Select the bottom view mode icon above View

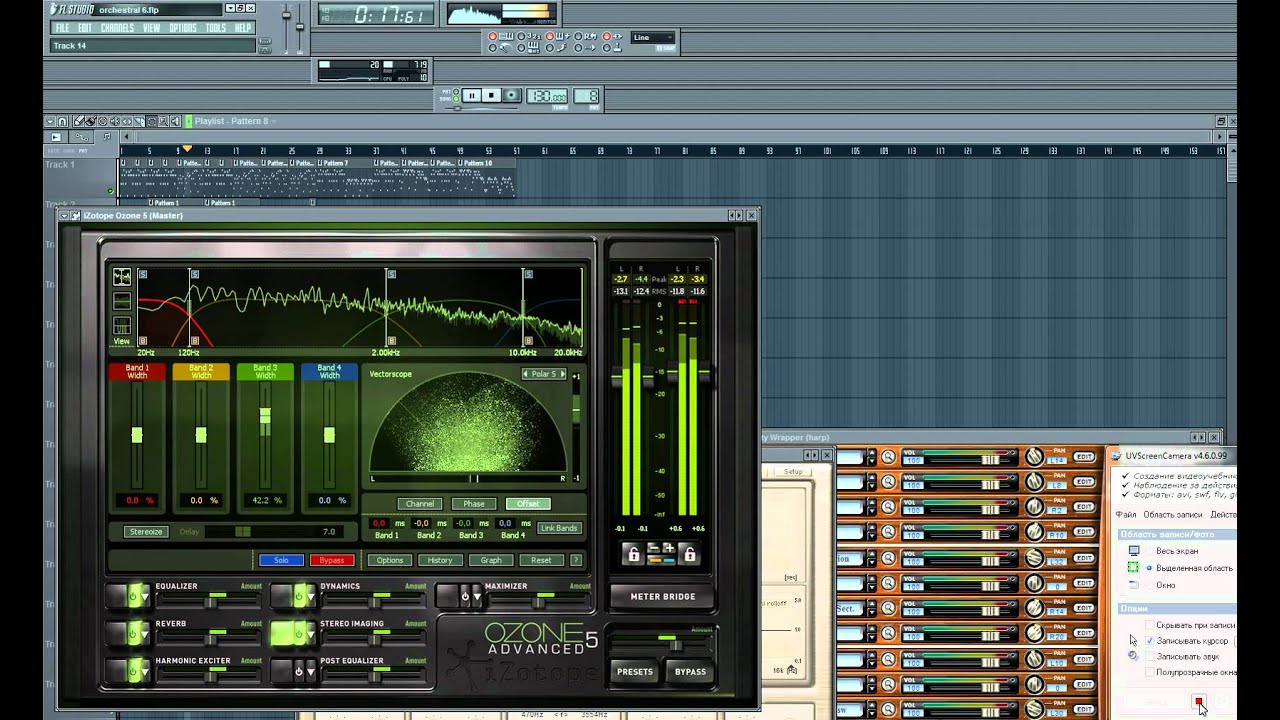122,325
